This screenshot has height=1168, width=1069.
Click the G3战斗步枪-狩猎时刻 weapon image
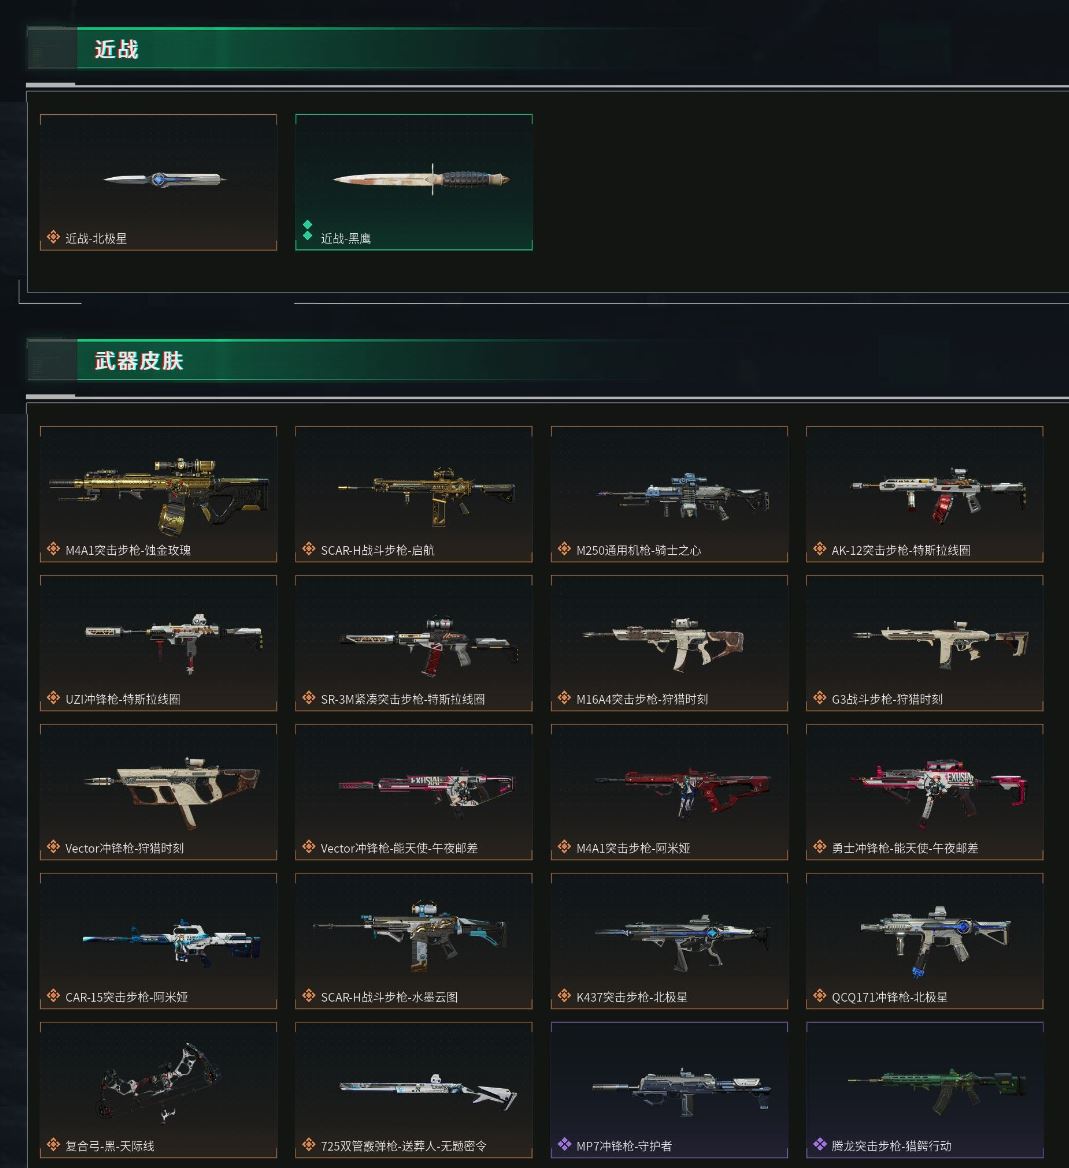[940, 643]
